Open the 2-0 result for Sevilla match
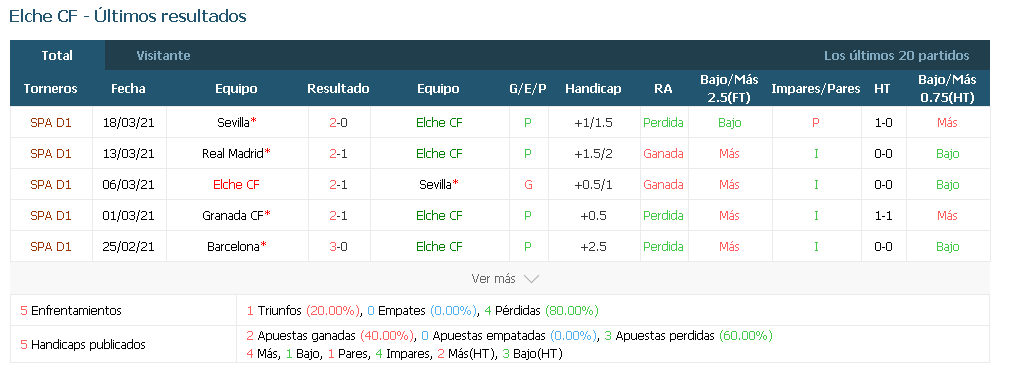The width and height of the screenshot is (1009, 374). coord(338,122)
